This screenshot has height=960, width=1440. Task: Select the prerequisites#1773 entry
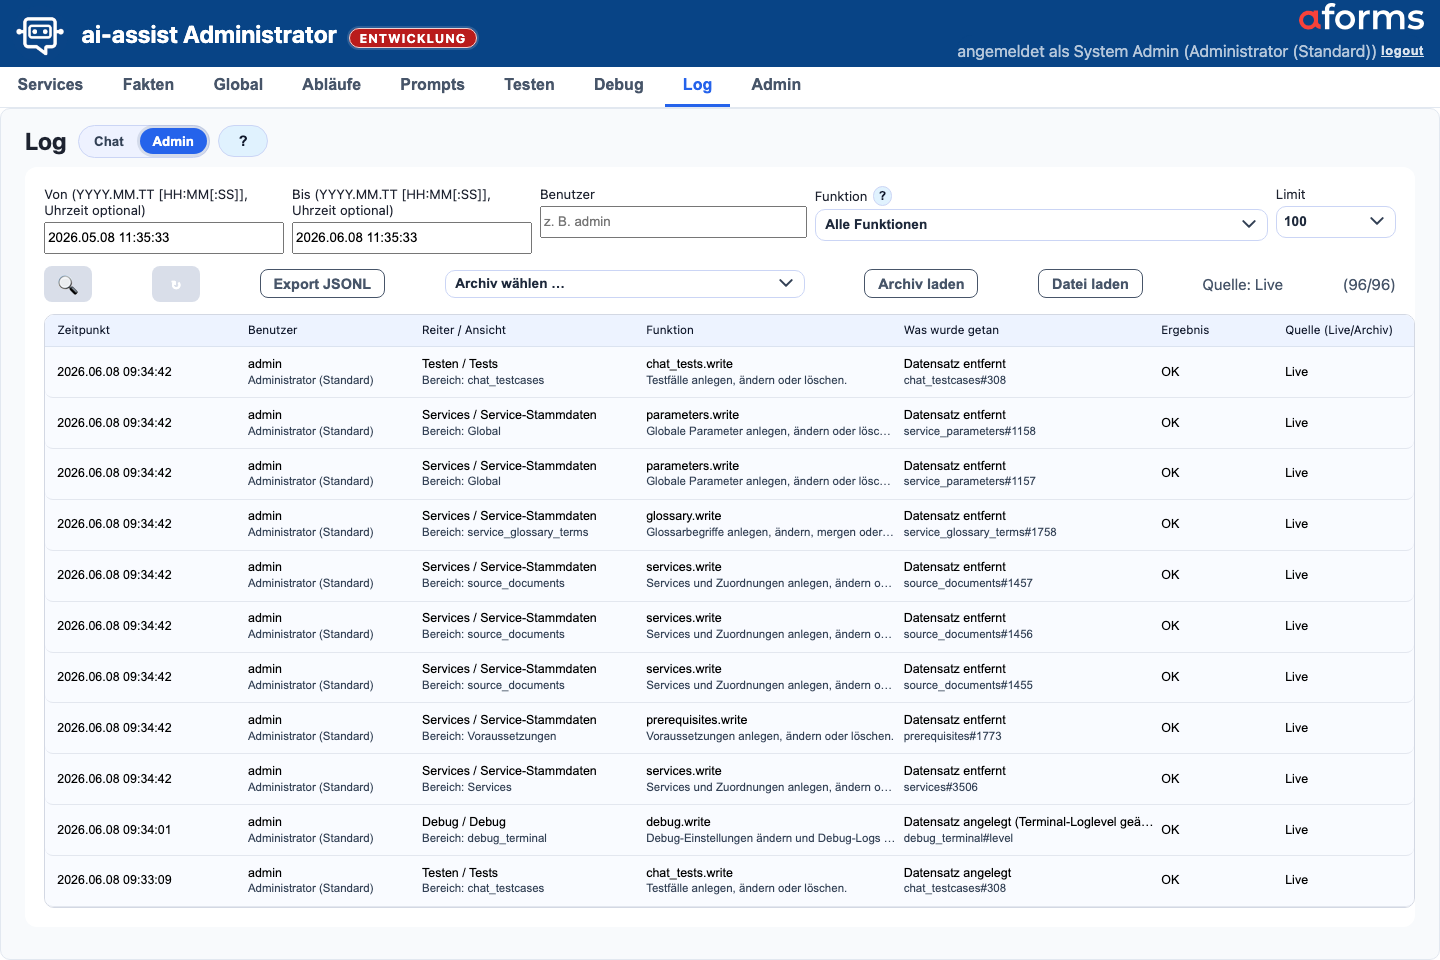click(729, 728)
